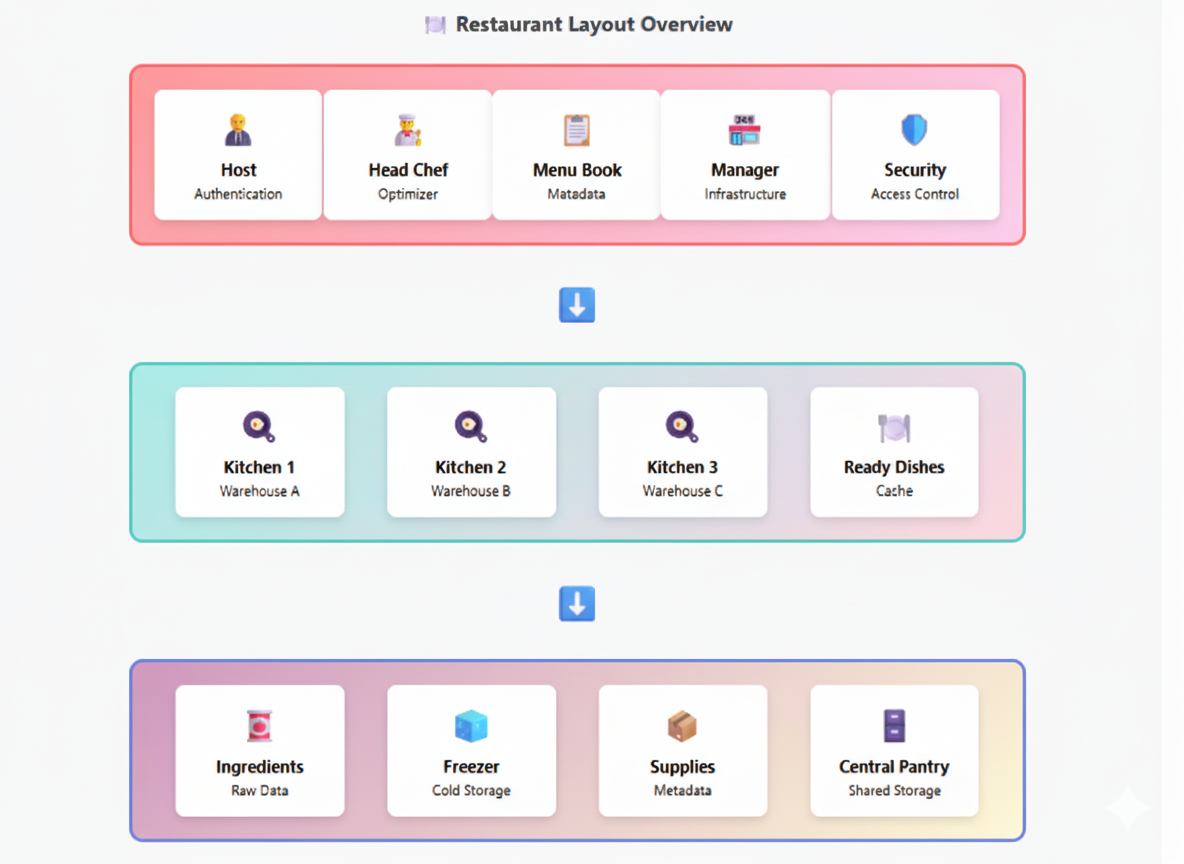
Task: Click the Kitchen 3 frying pan icon
Action: click(x=682, y=427)
